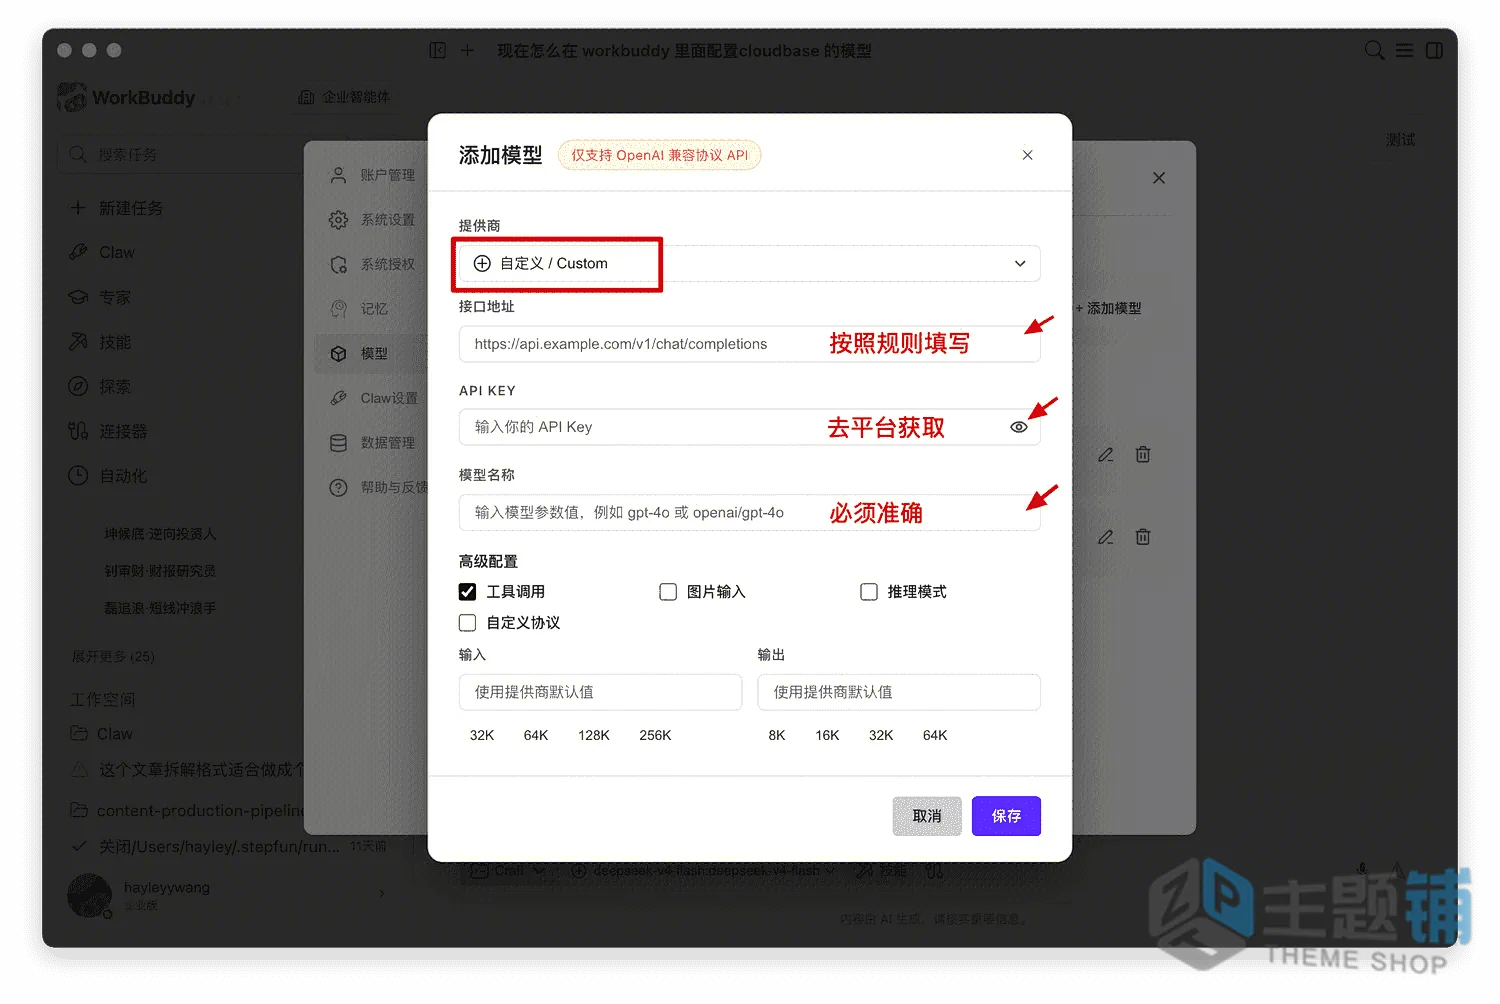Click the lower model's trash icon
This screenshot has height=1004, width=1500.
point(1143,537)
